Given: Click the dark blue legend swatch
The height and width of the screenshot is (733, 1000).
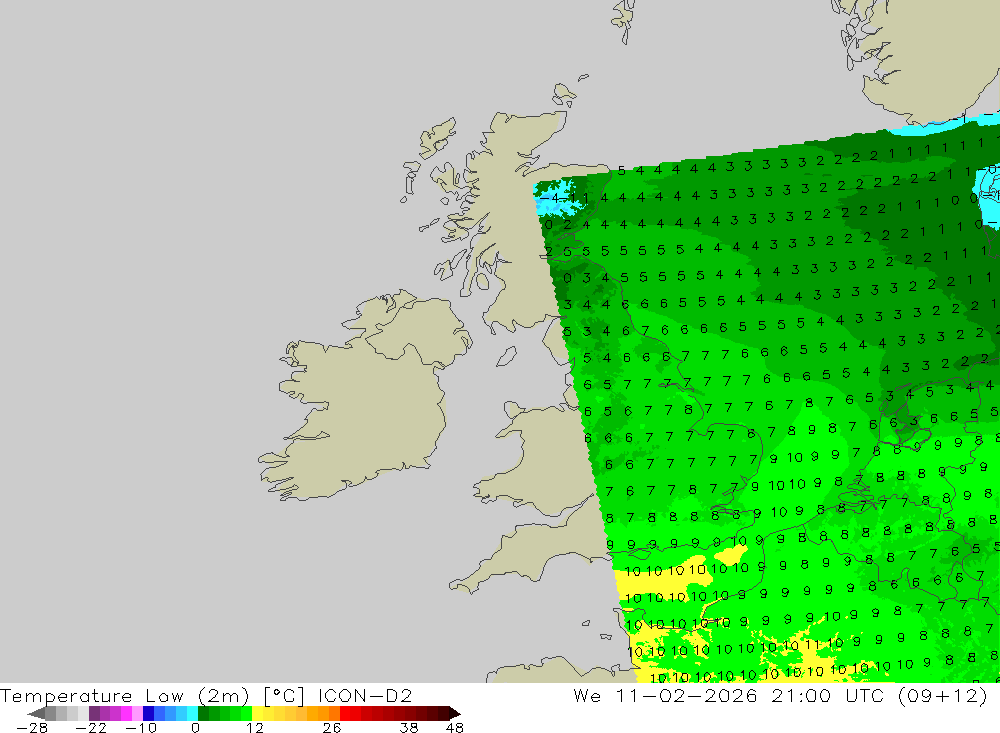Looking at the screenshot, I should click(x=148, y=713).
